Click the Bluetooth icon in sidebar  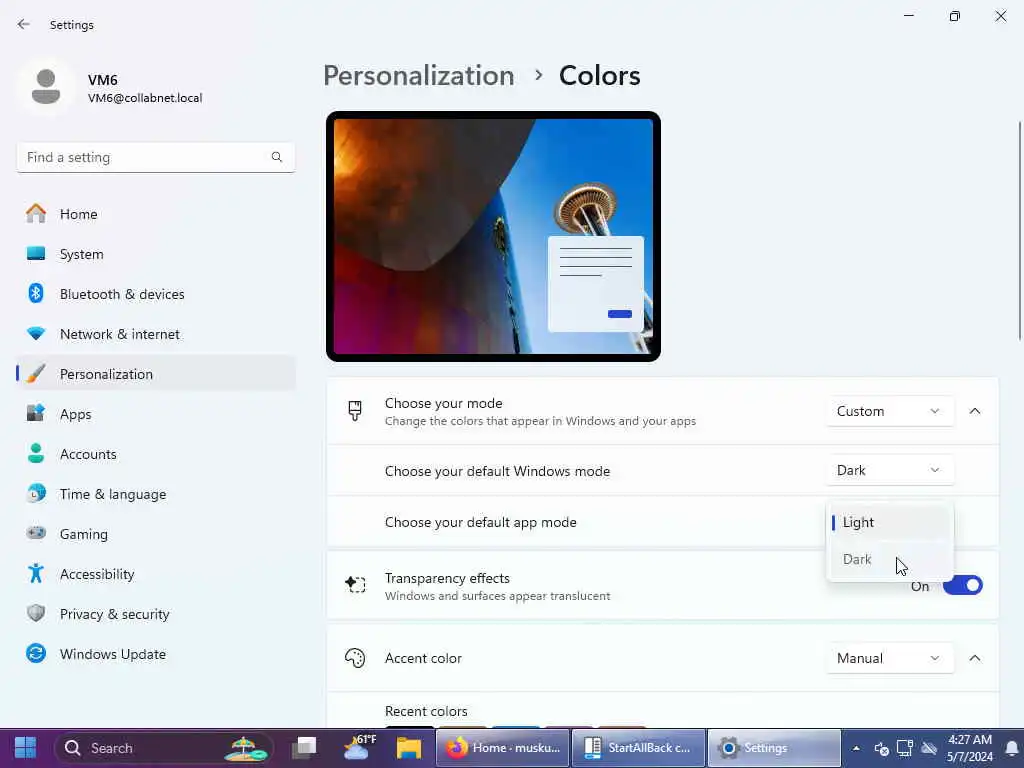click(36, 293)
